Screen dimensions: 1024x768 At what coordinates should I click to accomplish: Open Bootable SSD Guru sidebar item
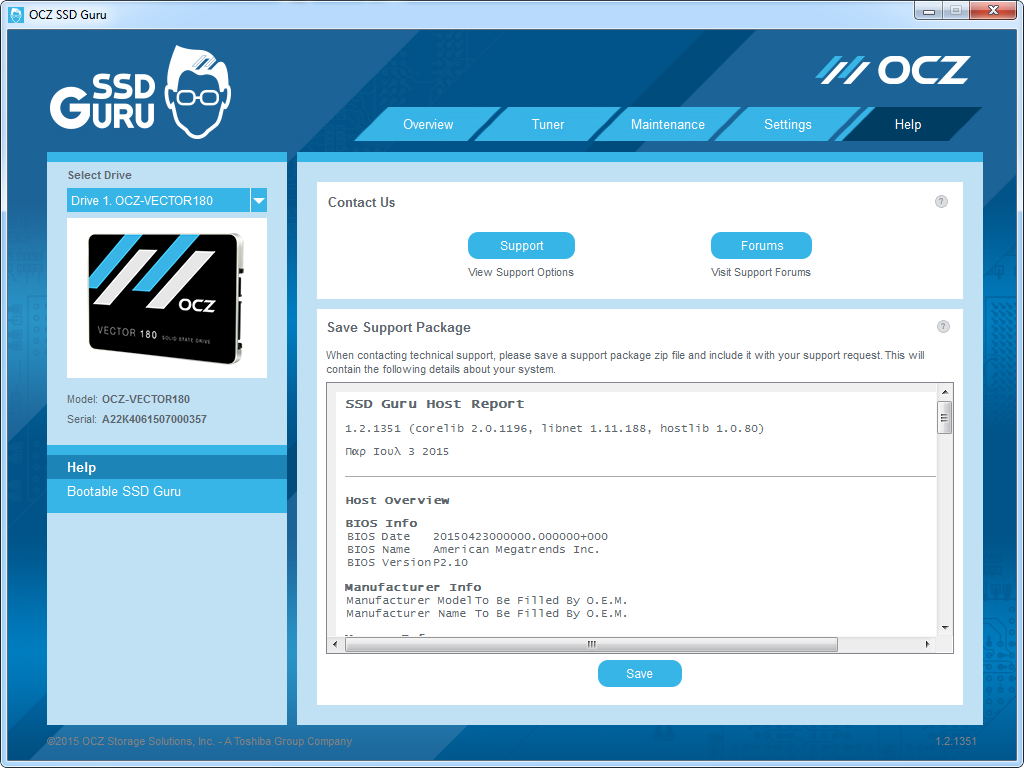167,491
